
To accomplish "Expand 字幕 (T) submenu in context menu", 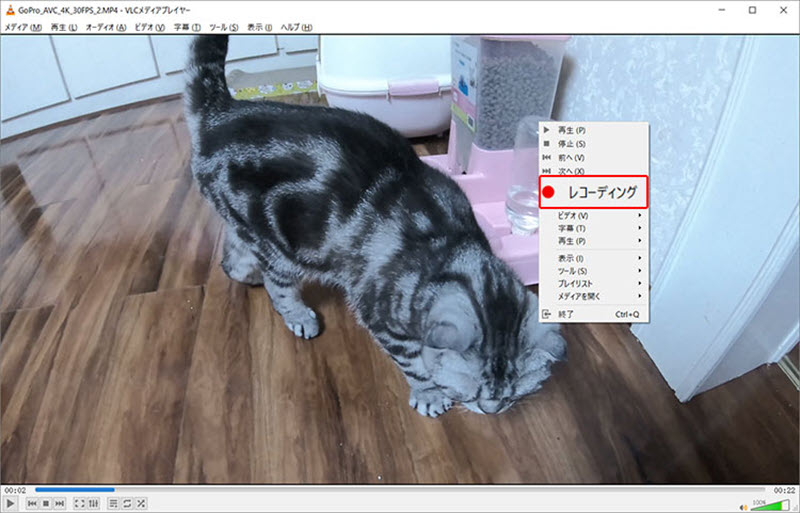I will [x=594, y=228].
